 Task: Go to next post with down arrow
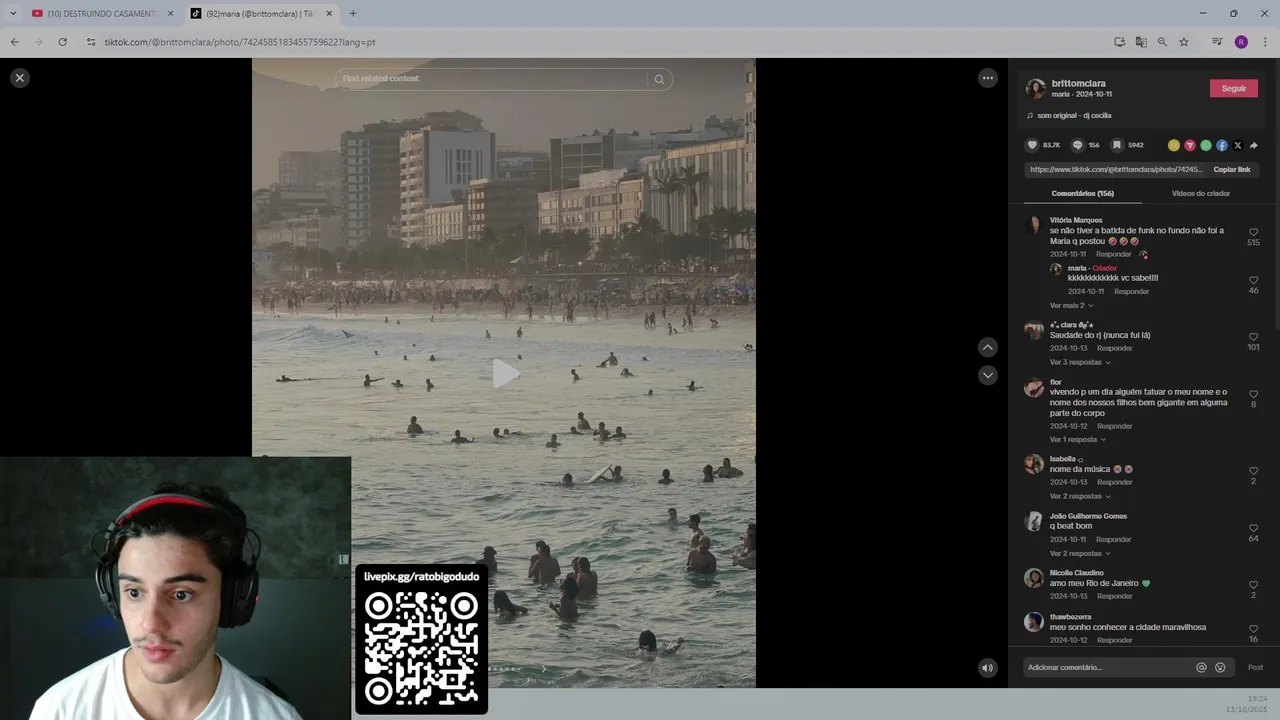(987, 375)
